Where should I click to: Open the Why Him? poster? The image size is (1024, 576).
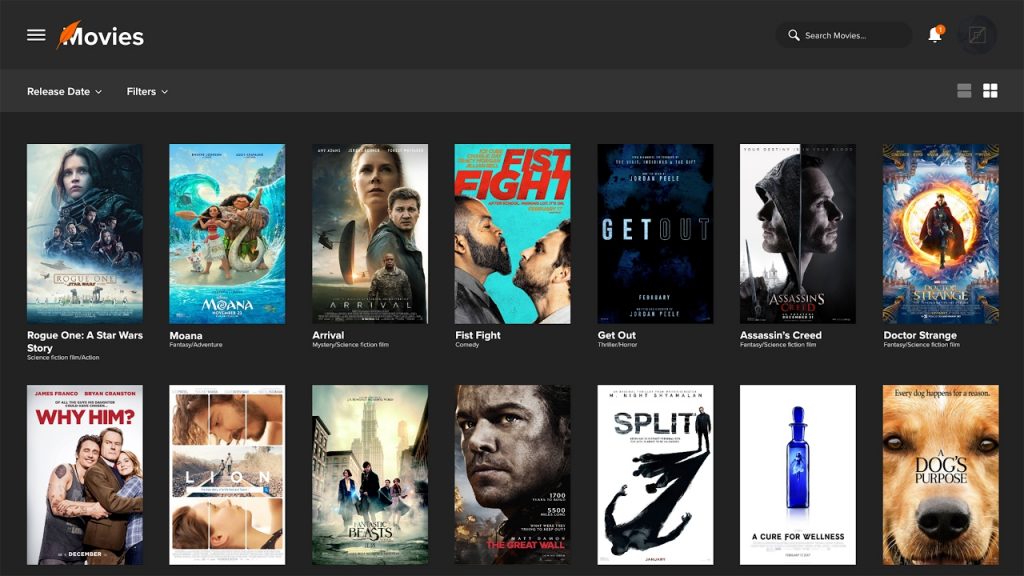click(85, 475)
